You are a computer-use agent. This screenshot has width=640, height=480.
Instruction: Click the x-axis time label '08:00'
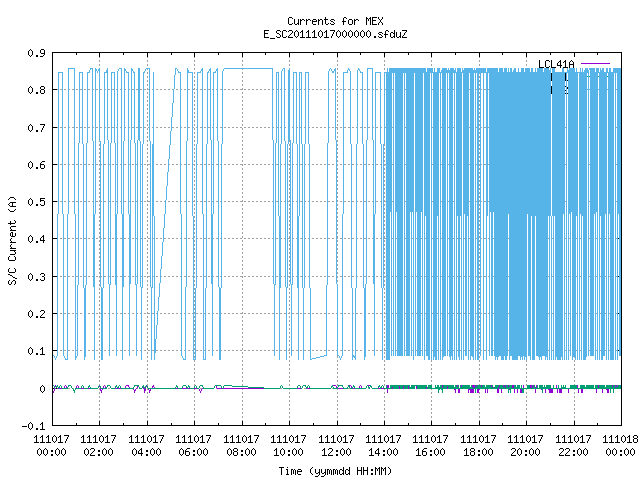[241, 452]
